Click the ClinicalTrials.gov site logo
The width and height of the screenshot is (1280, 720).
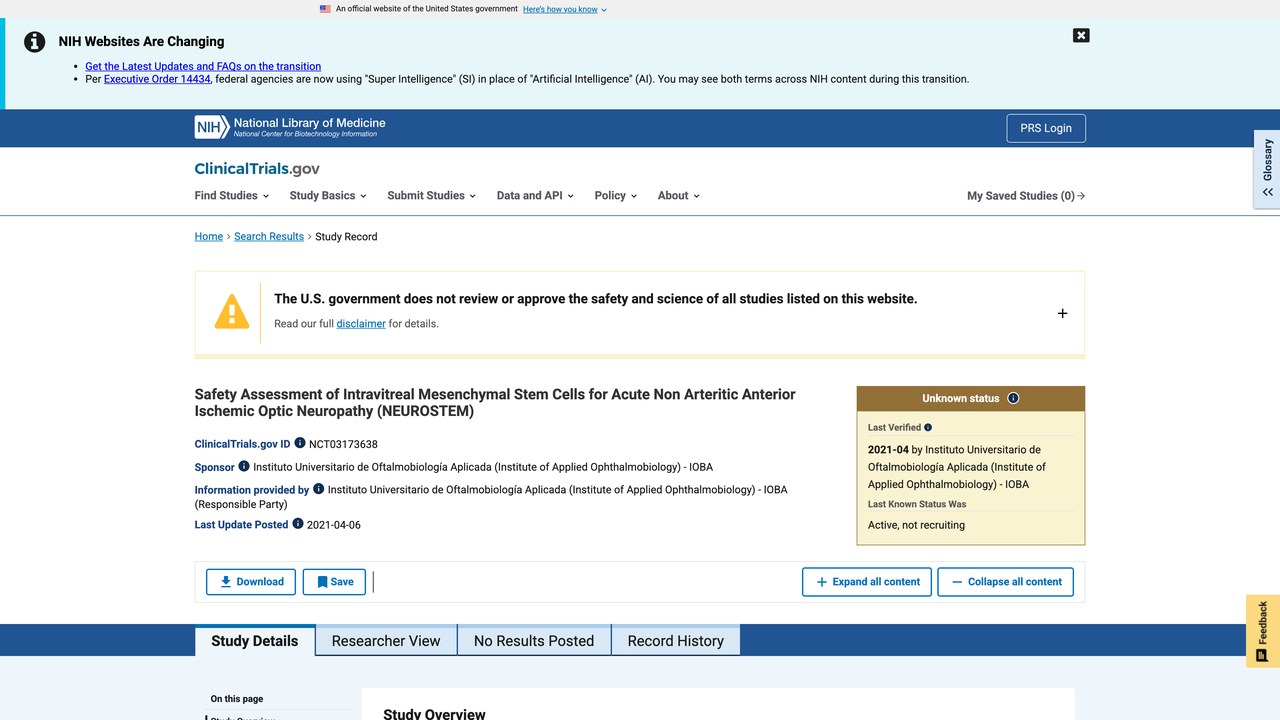click(x=257, y=169)
